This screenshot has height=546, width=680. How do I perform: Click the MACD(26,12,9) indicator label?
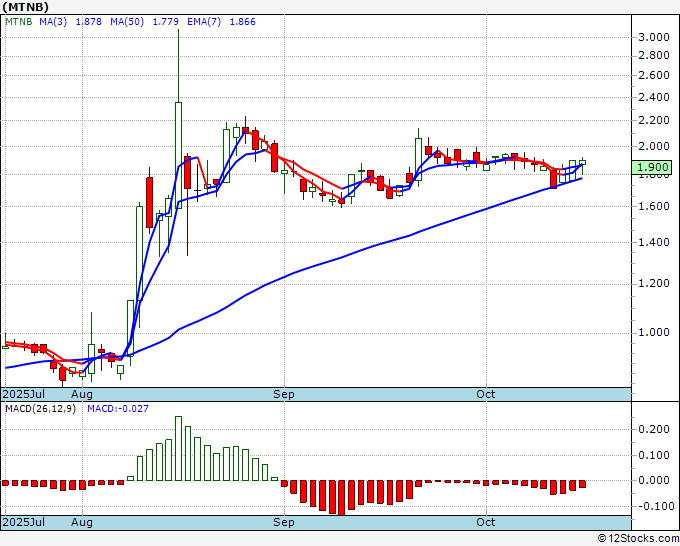40,409
